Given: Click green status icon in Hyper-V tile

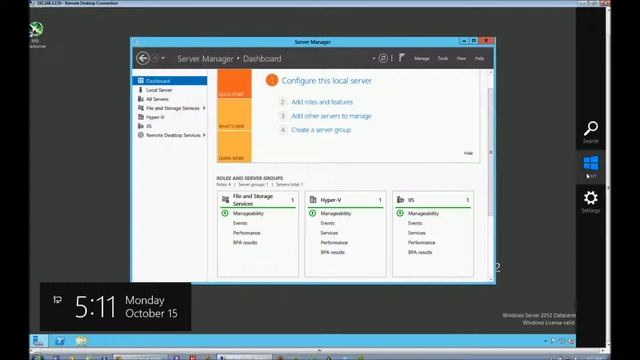Looking at the screenshot, I should point(313,213).
